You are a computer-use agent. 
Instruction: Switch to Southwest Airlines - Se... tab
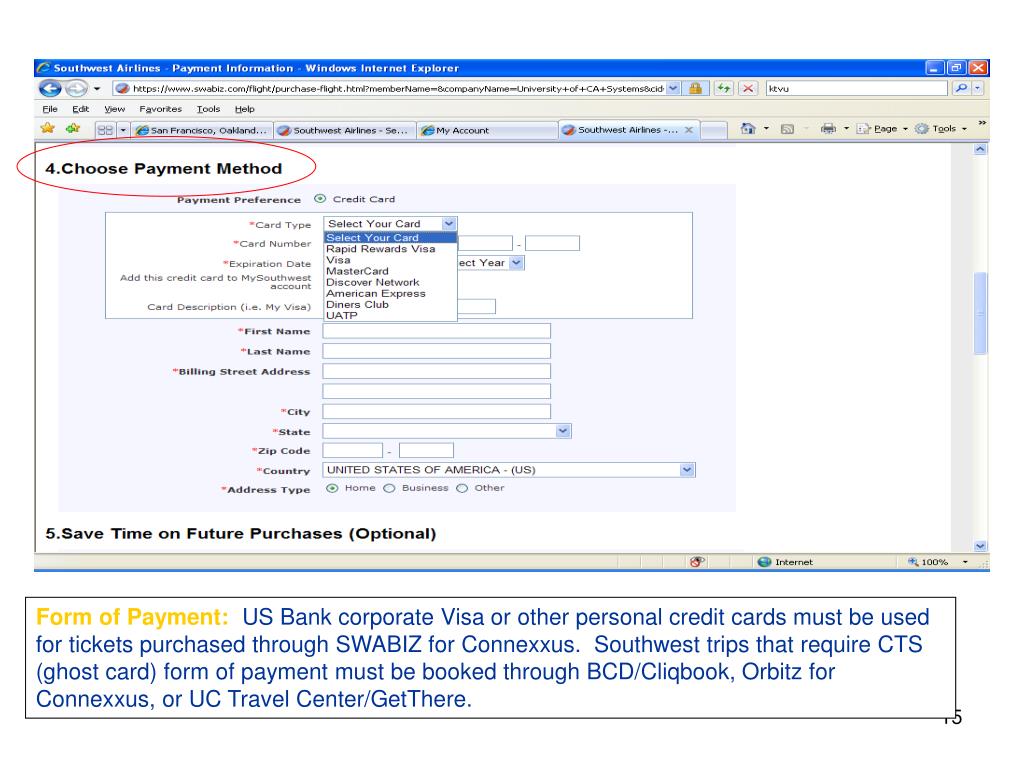pos(344,130)
